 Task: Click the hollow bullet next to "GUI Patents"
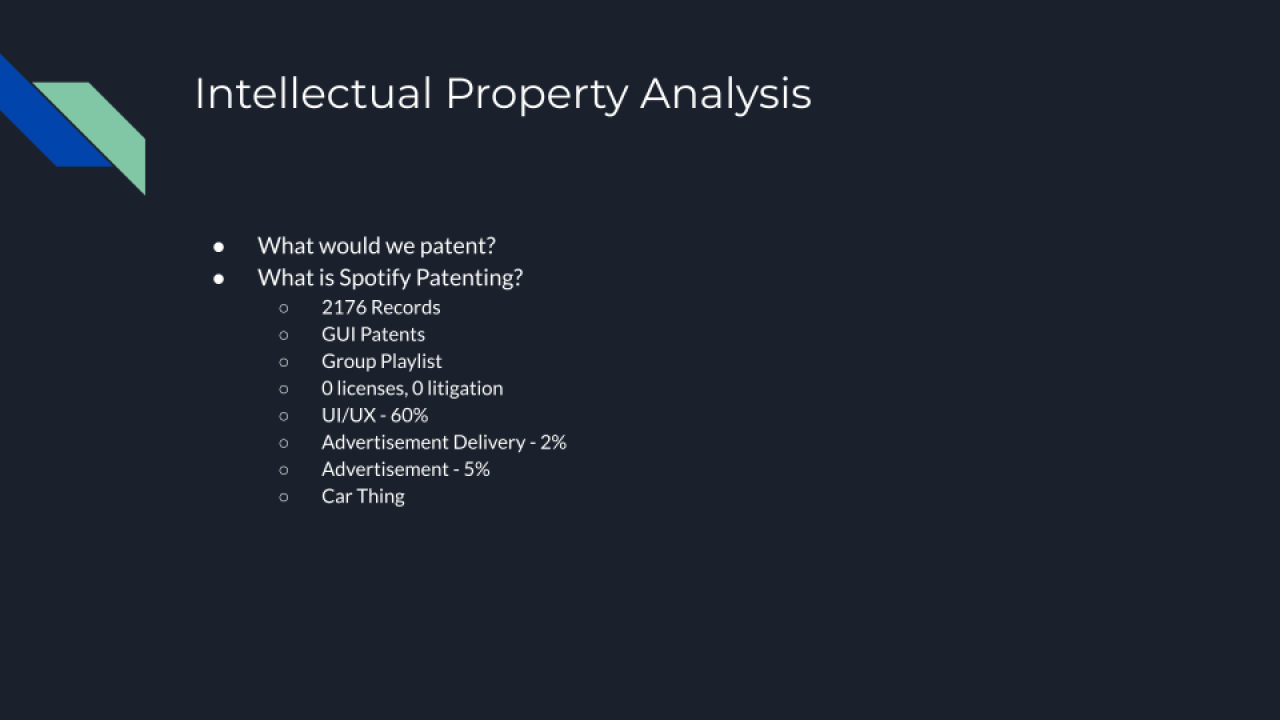click(284, 335)
